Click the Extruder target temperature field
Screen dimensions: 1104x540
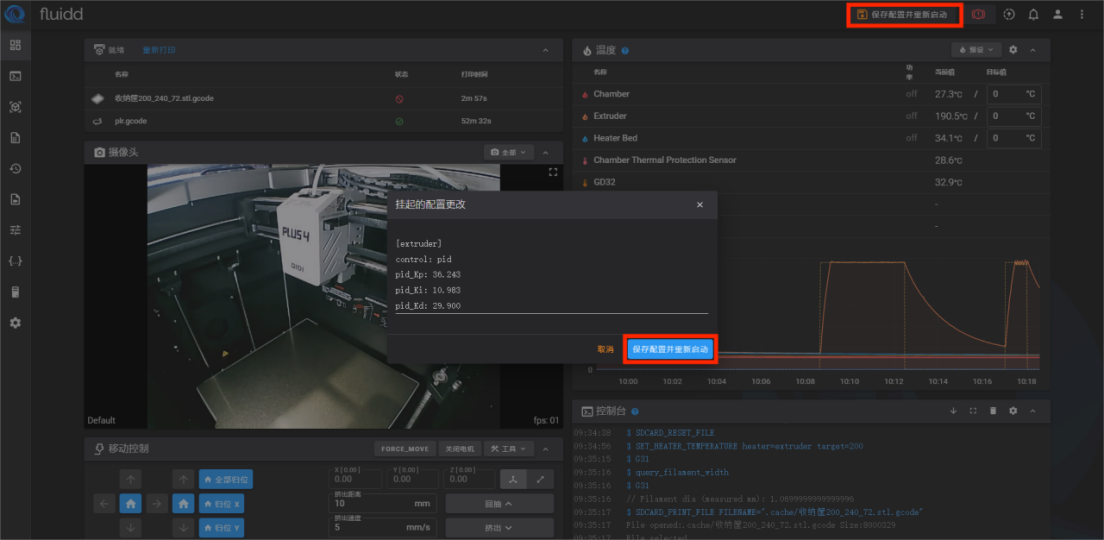point(1010,116)
